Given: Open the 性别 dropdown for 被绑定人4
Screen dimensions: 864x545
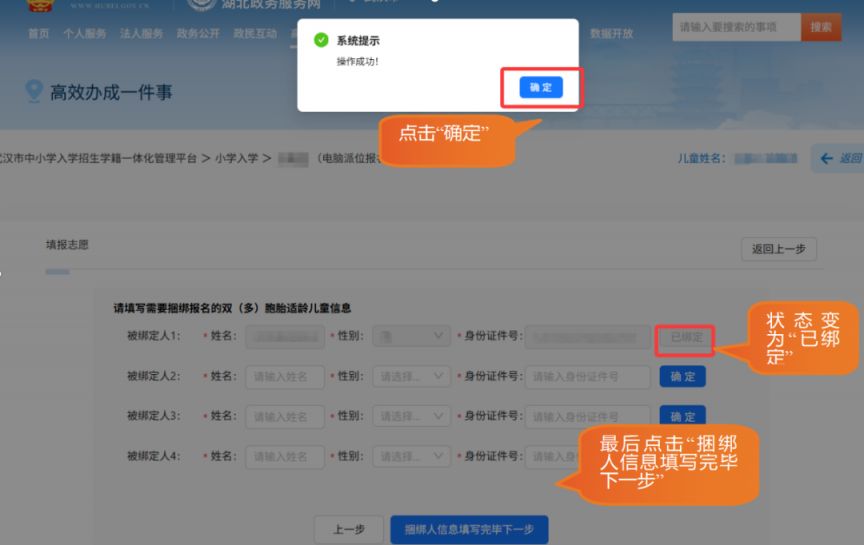Looking at the screenshot, I should (x=412, y=457).
